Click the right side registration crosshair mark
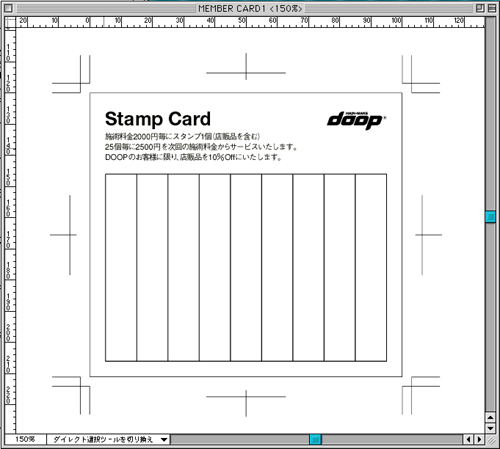Viewport: 500px width, 449px height. point(422,235)
